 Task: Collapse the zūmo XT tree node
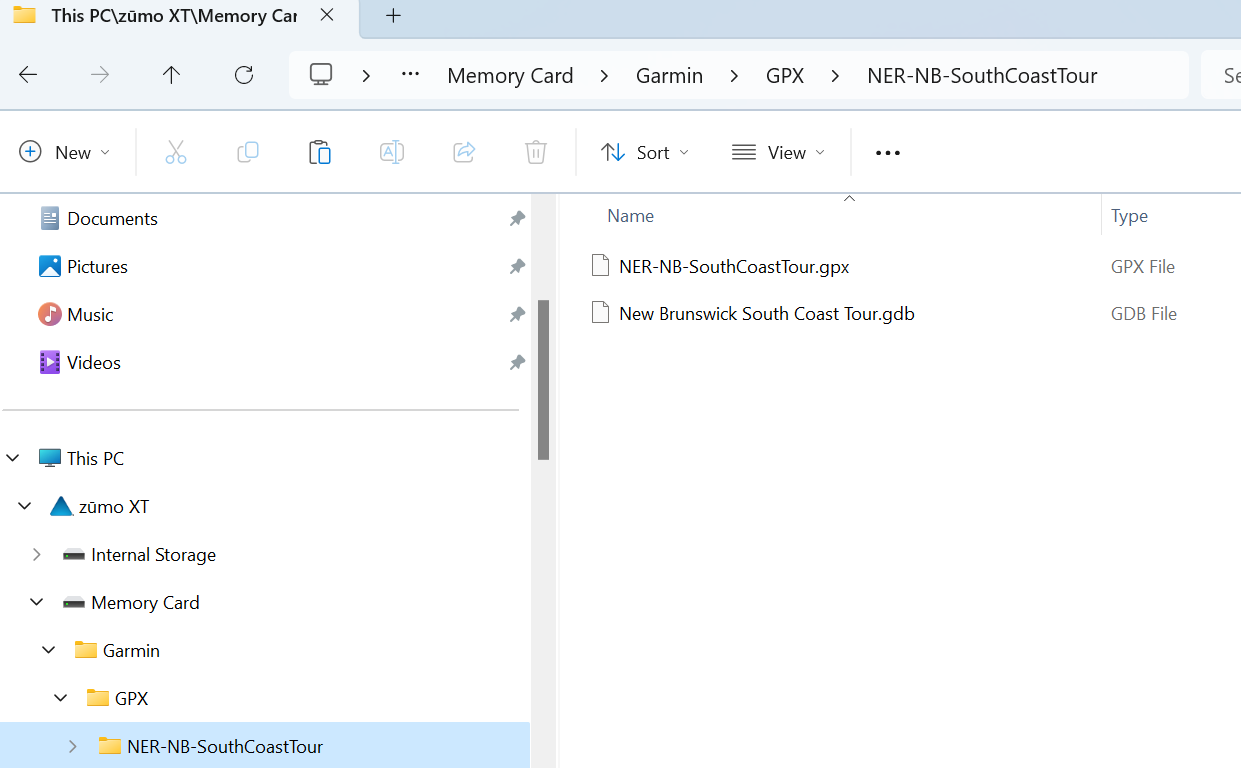pyautogui.click(x=25, y=506)
